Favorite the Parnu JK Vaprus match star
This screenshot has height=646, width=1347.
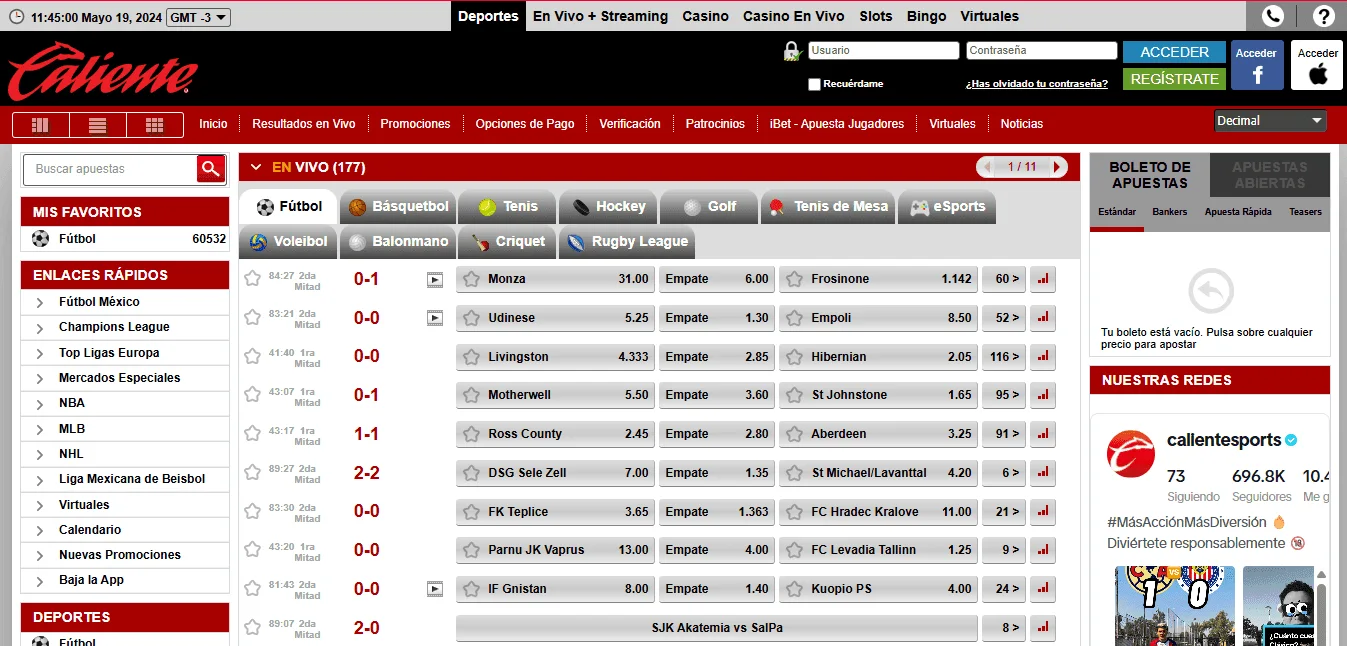(x=252, y=550)
